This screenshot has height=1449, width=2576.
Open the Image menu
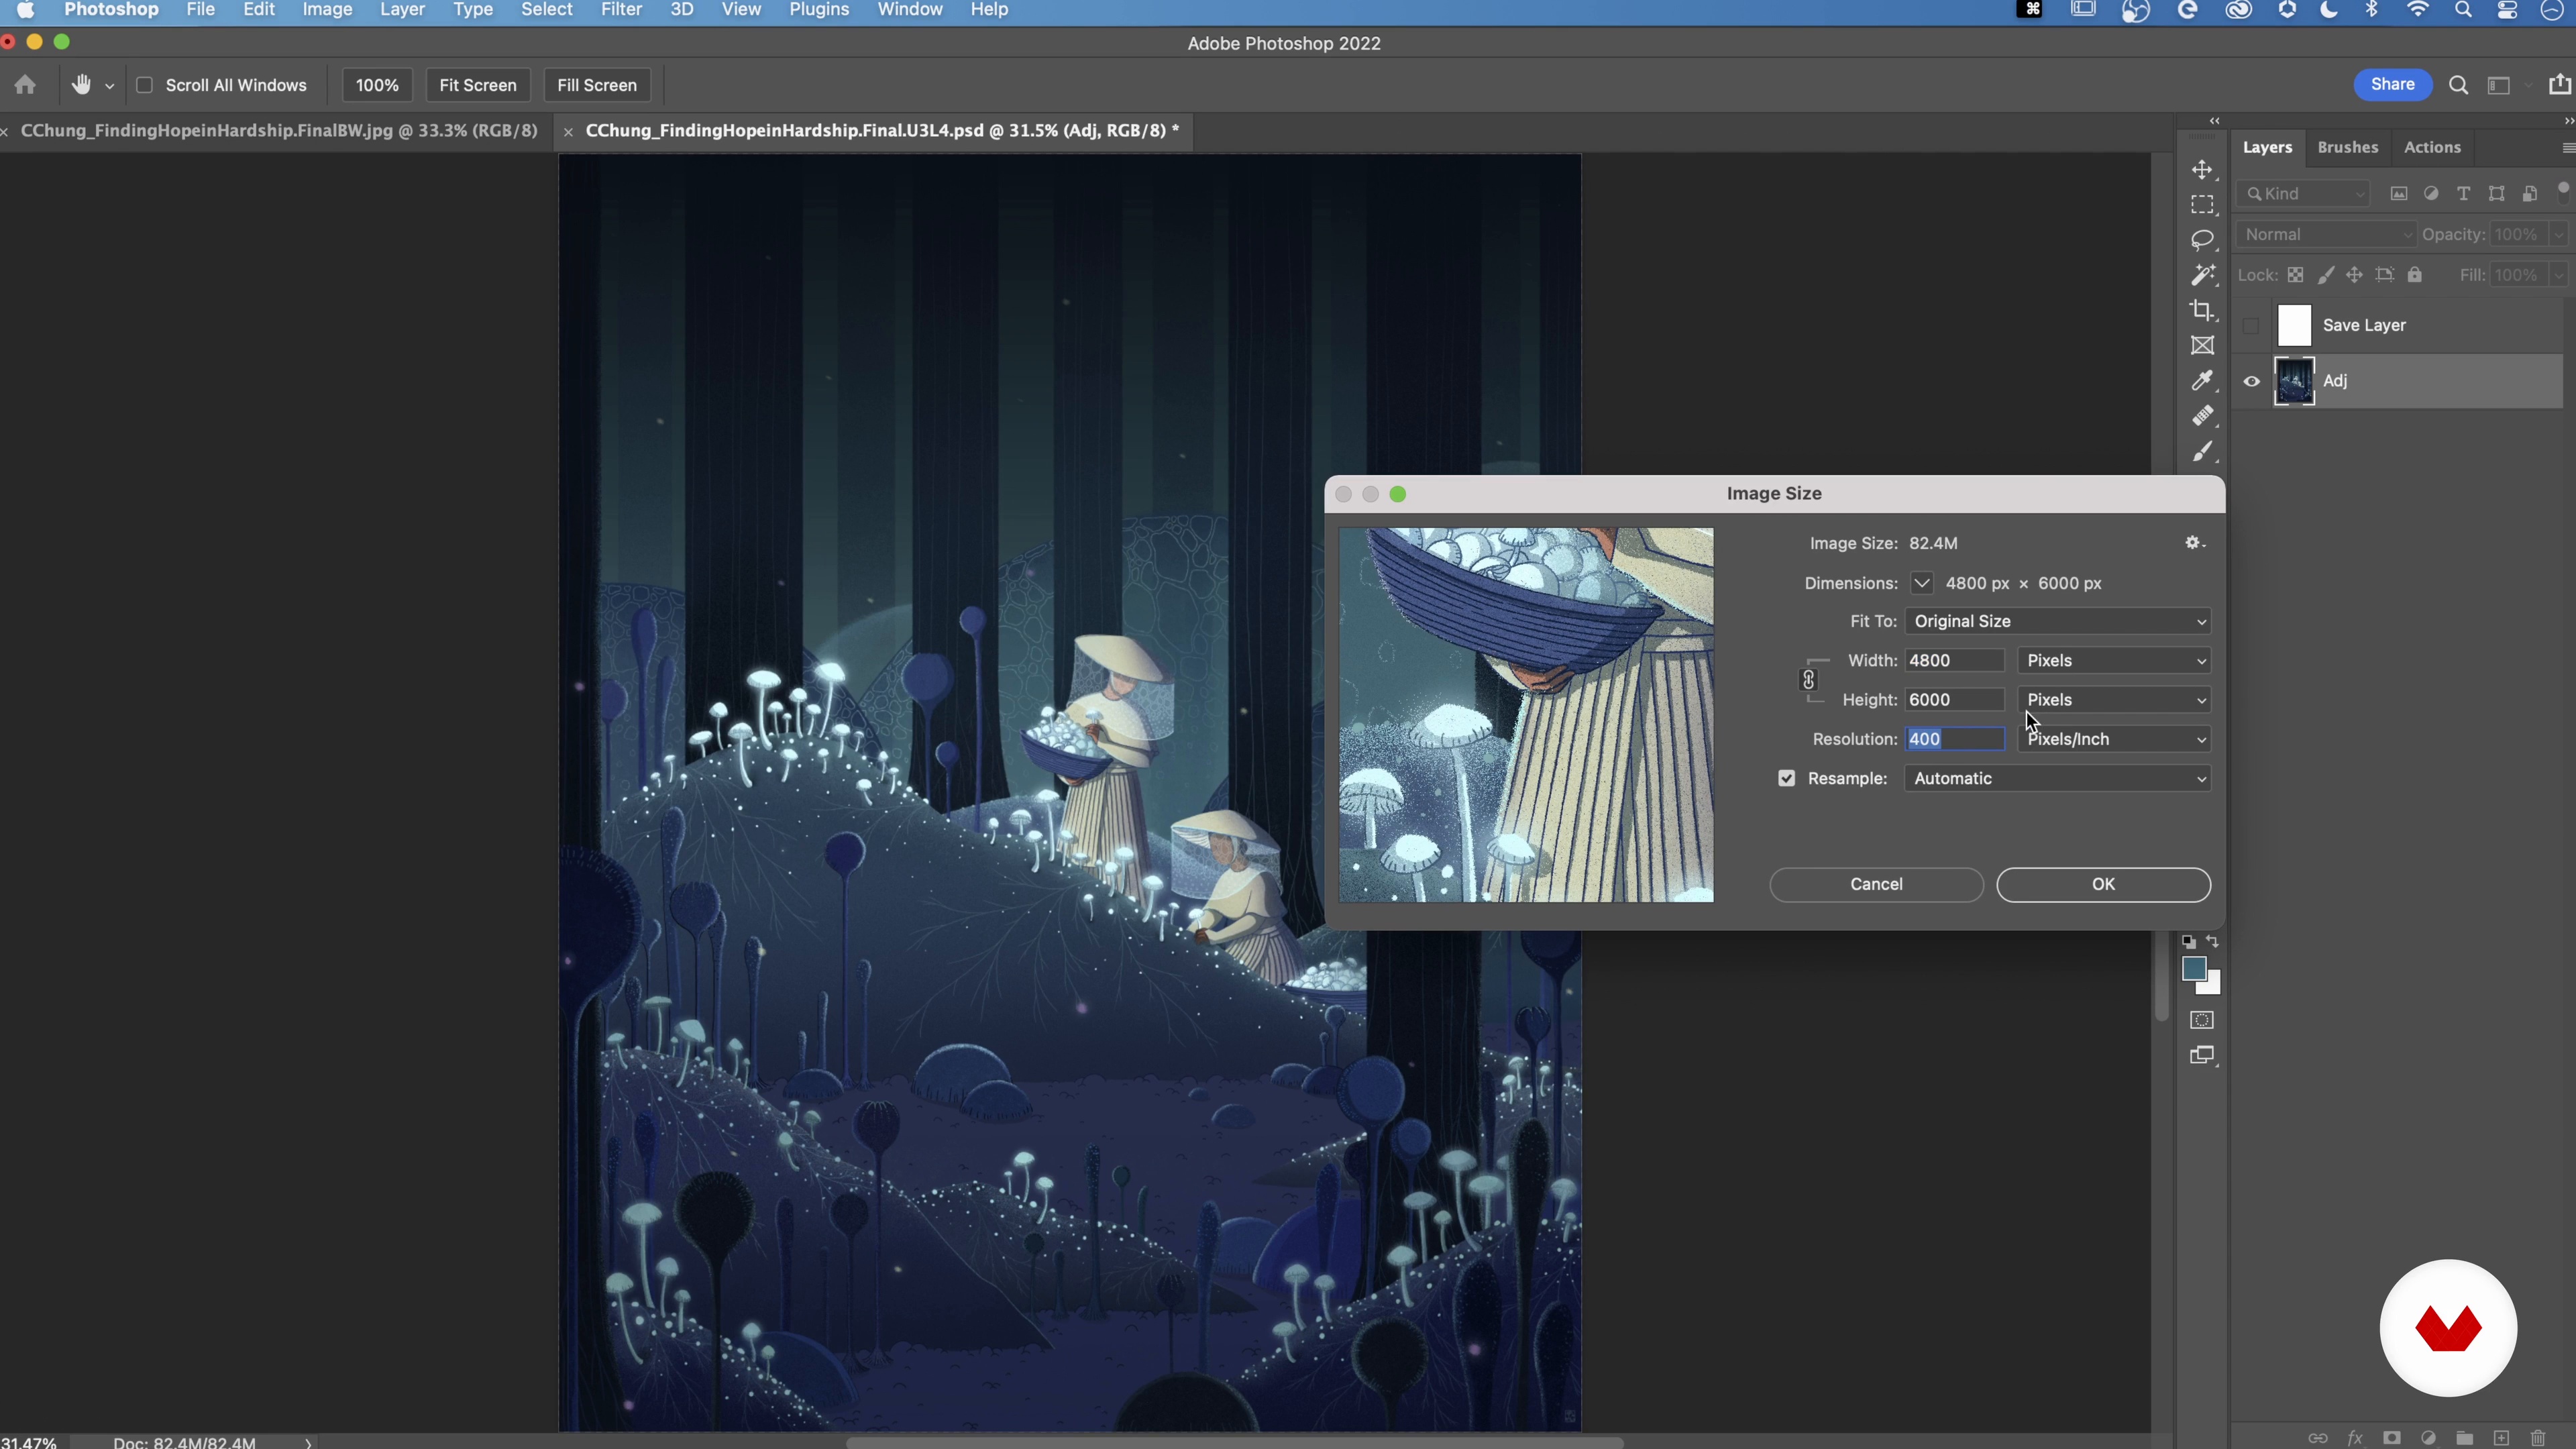(x=327, y=10)
